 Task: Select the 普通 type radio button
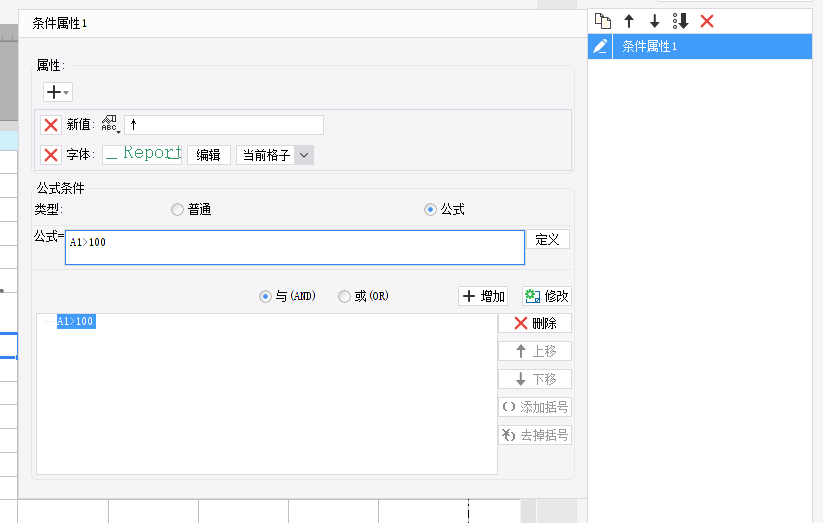click(177, 210)
